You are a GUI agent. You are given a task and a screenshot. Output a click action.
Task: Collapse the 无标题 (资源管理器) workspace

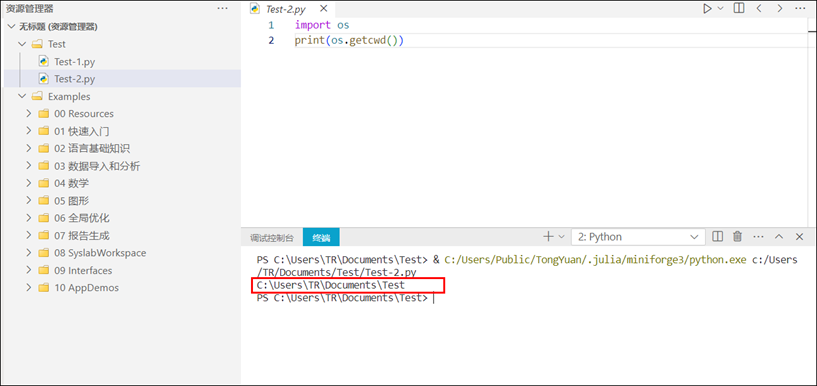(10, 27)
